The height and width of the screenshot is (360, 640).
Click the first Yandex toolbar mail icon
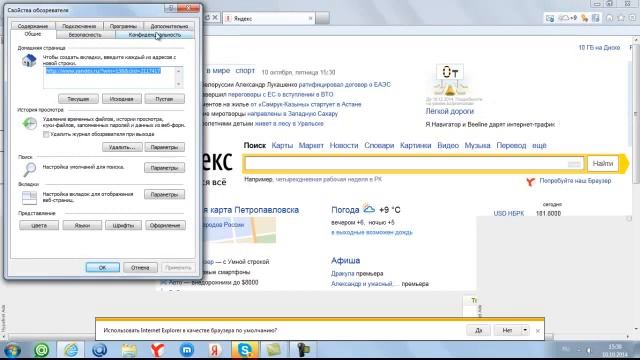[550, 18]
